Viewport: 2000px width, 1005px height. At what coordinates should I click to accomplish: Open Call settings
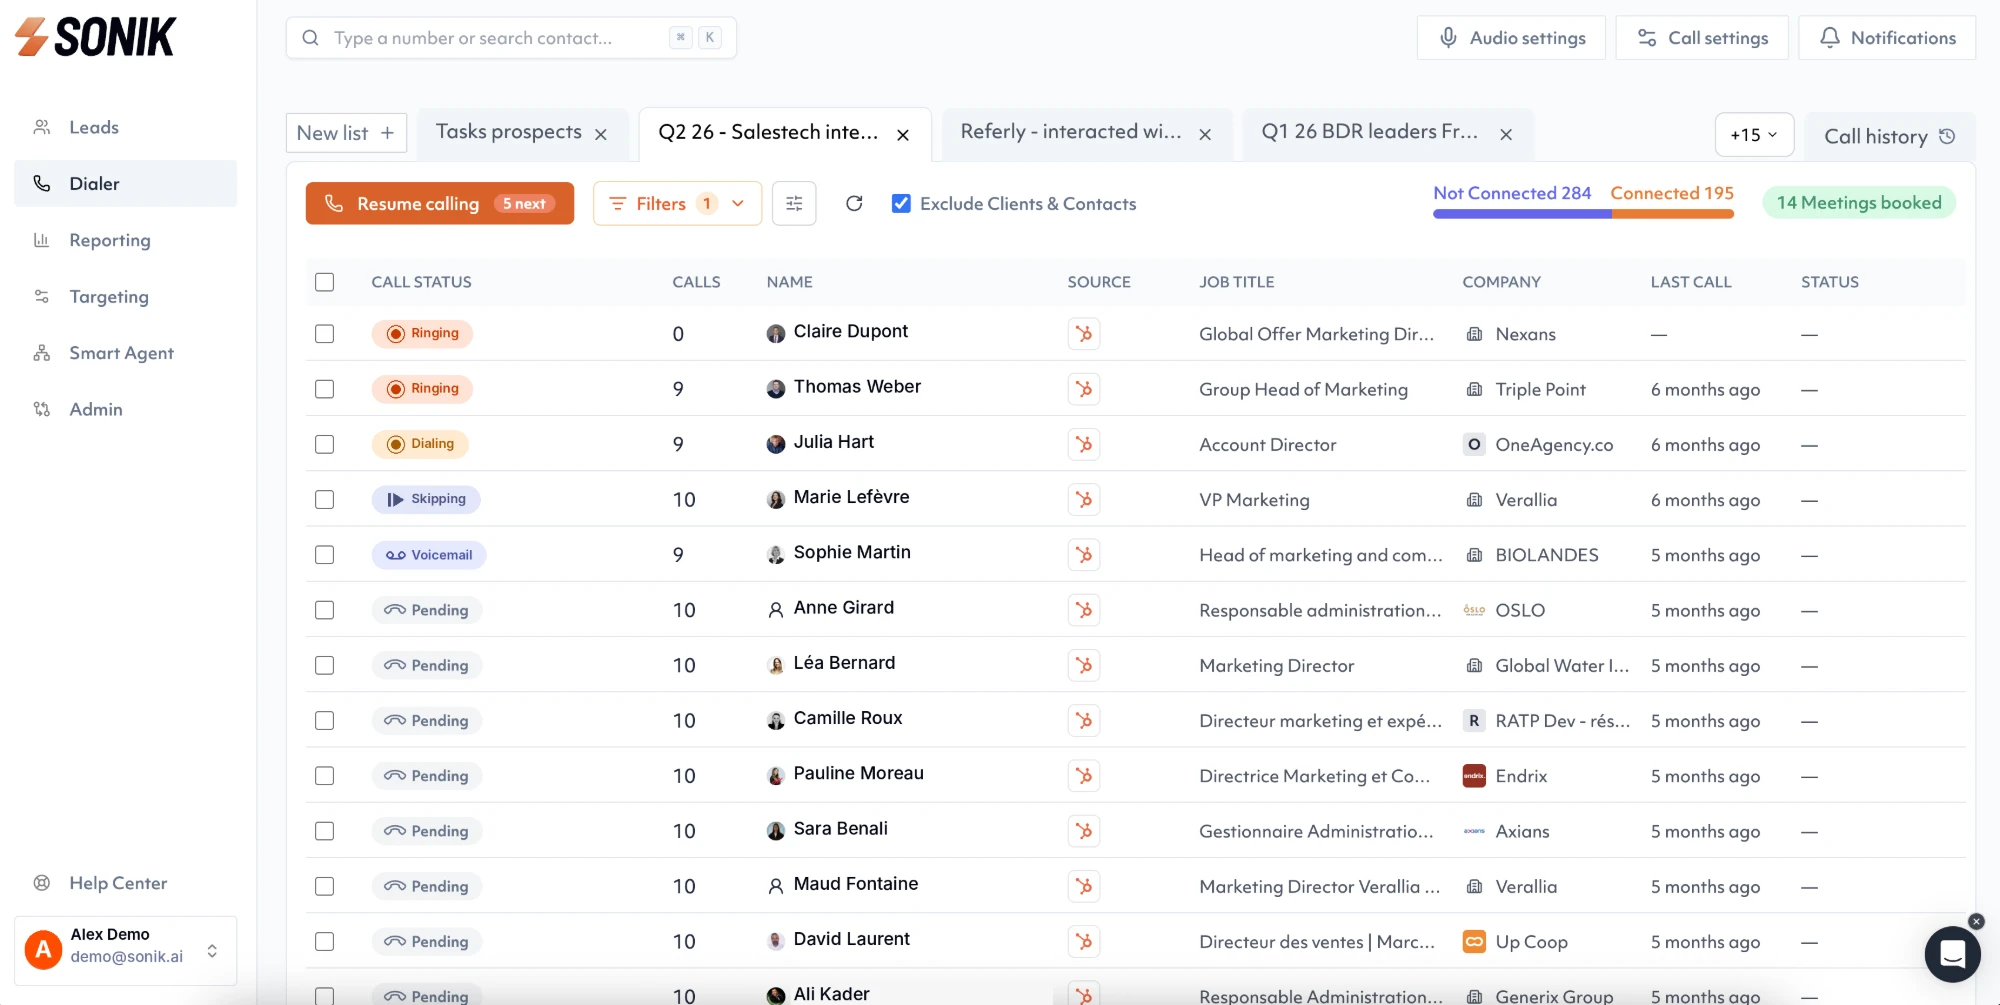[1702, 38]
